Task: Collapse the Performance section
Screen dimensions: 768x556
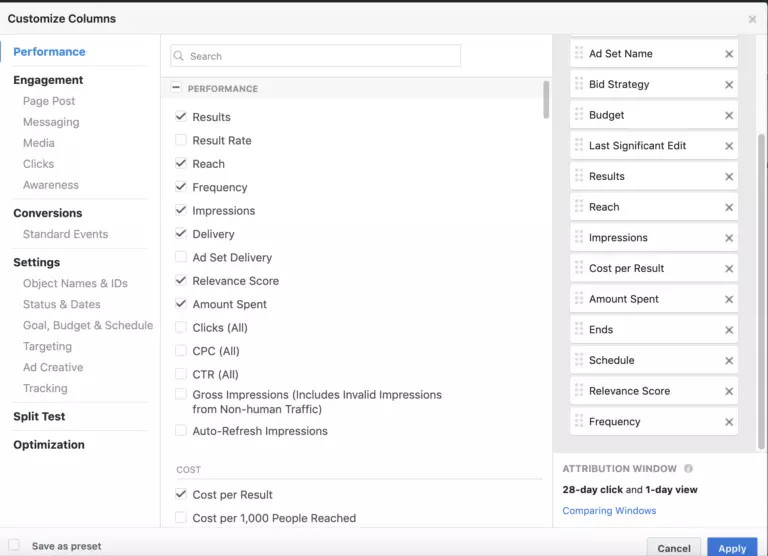Action: (x=177, y=88)
